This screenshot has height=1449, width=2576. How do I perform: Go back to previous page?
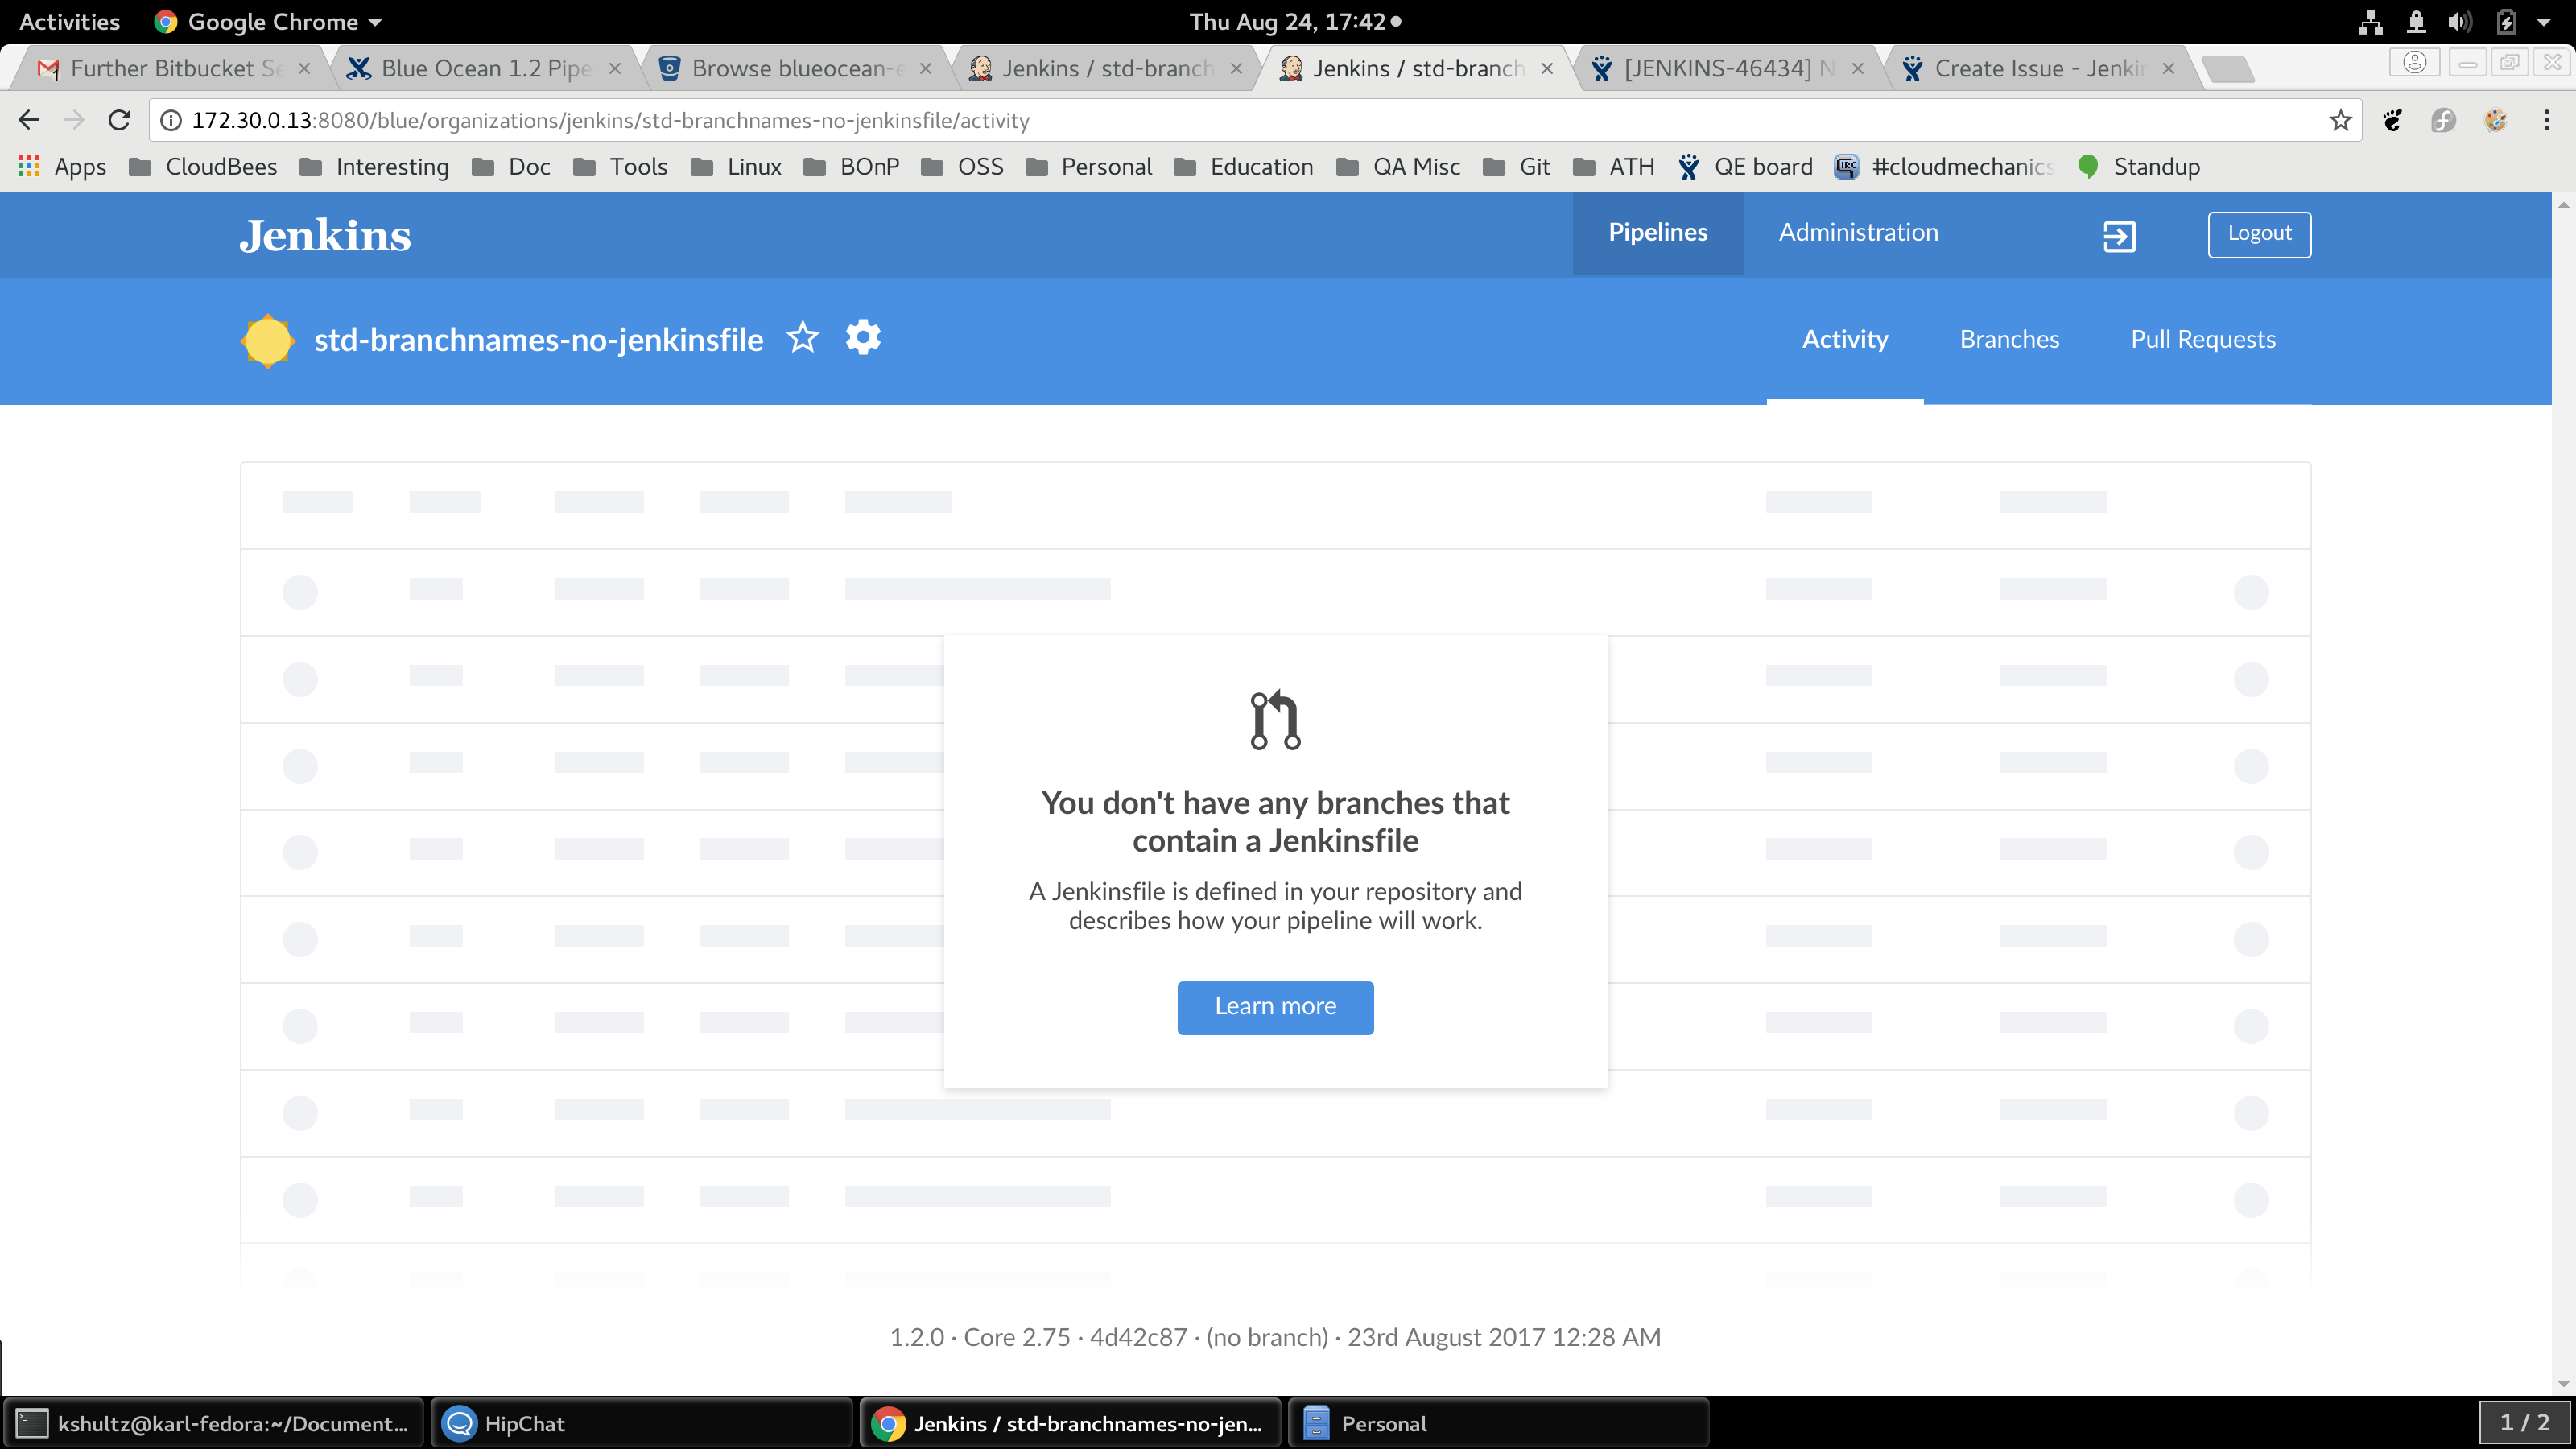29,121
